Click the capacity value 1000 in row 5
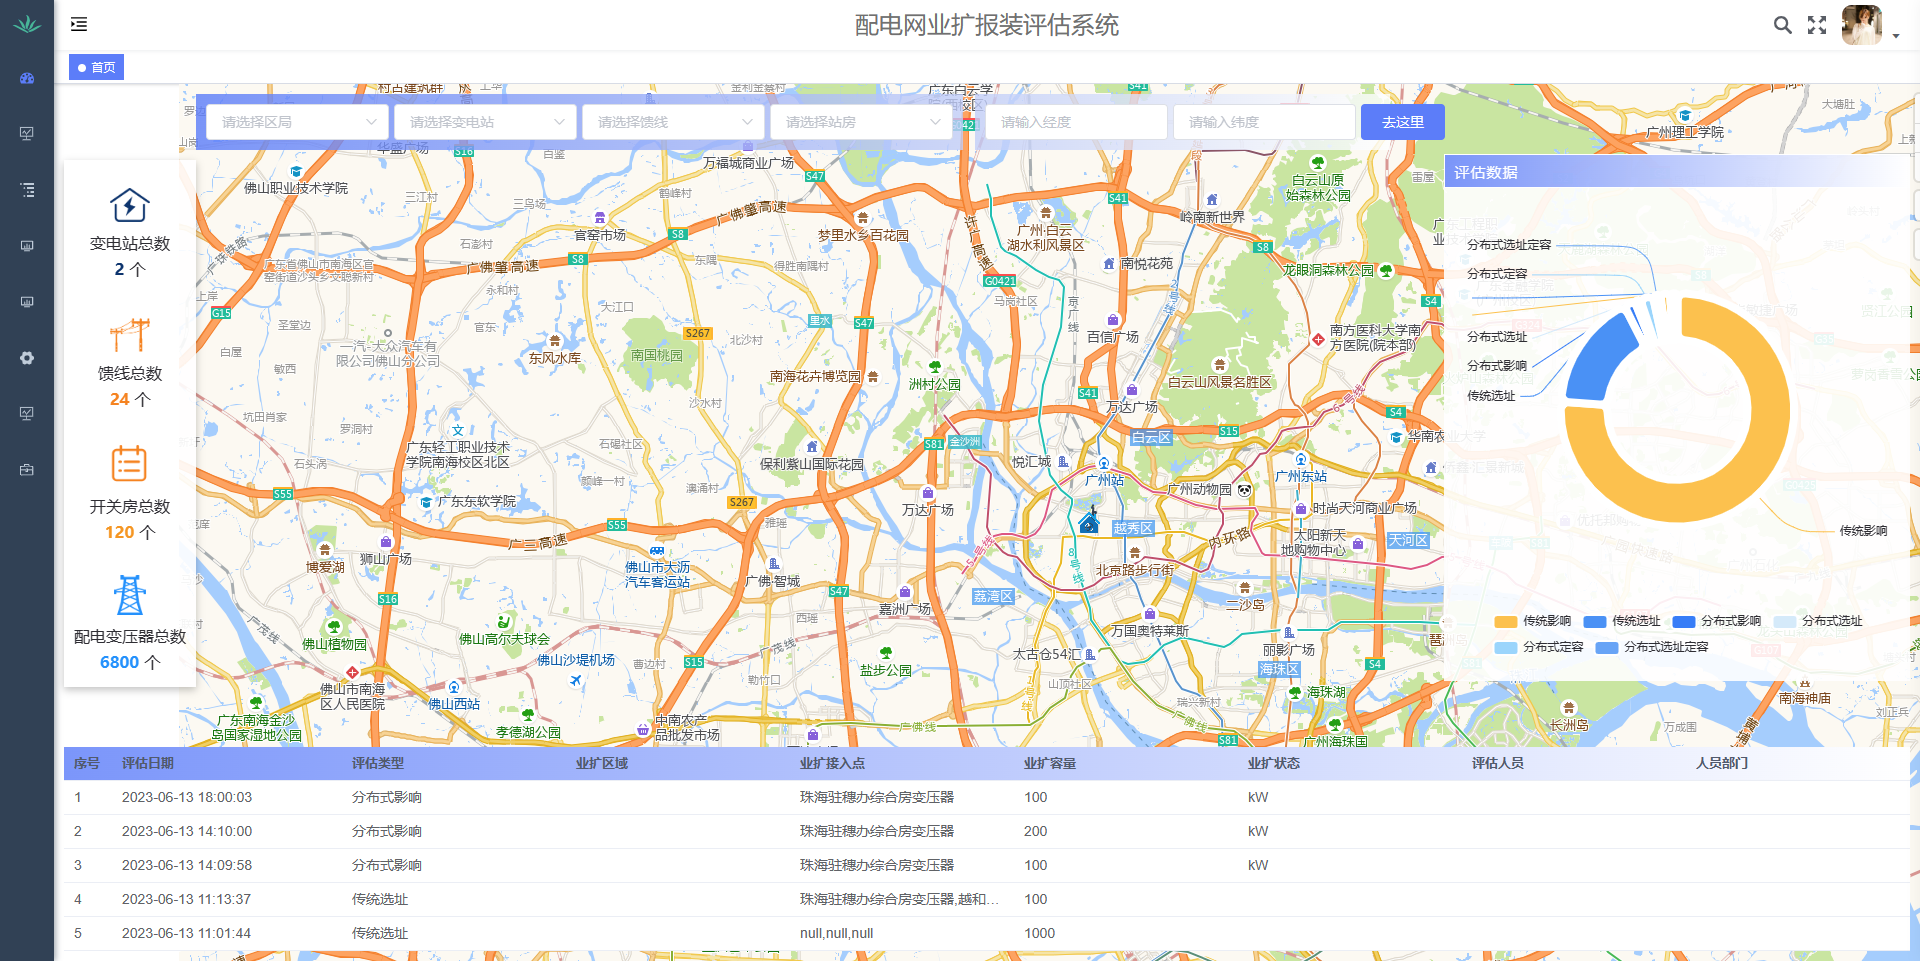The image size is (1920, 961). [x=1040, y=933]
